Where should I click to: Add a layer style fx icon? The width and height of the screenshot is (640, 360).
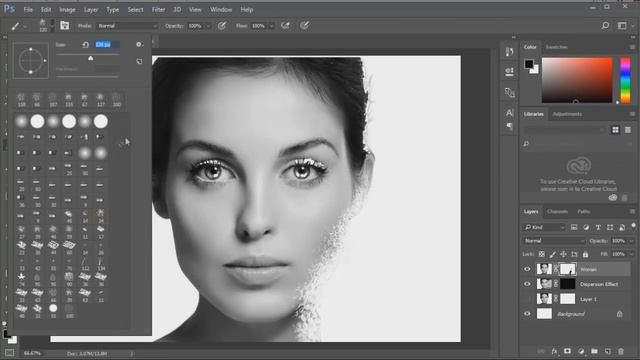coord(554,351)
